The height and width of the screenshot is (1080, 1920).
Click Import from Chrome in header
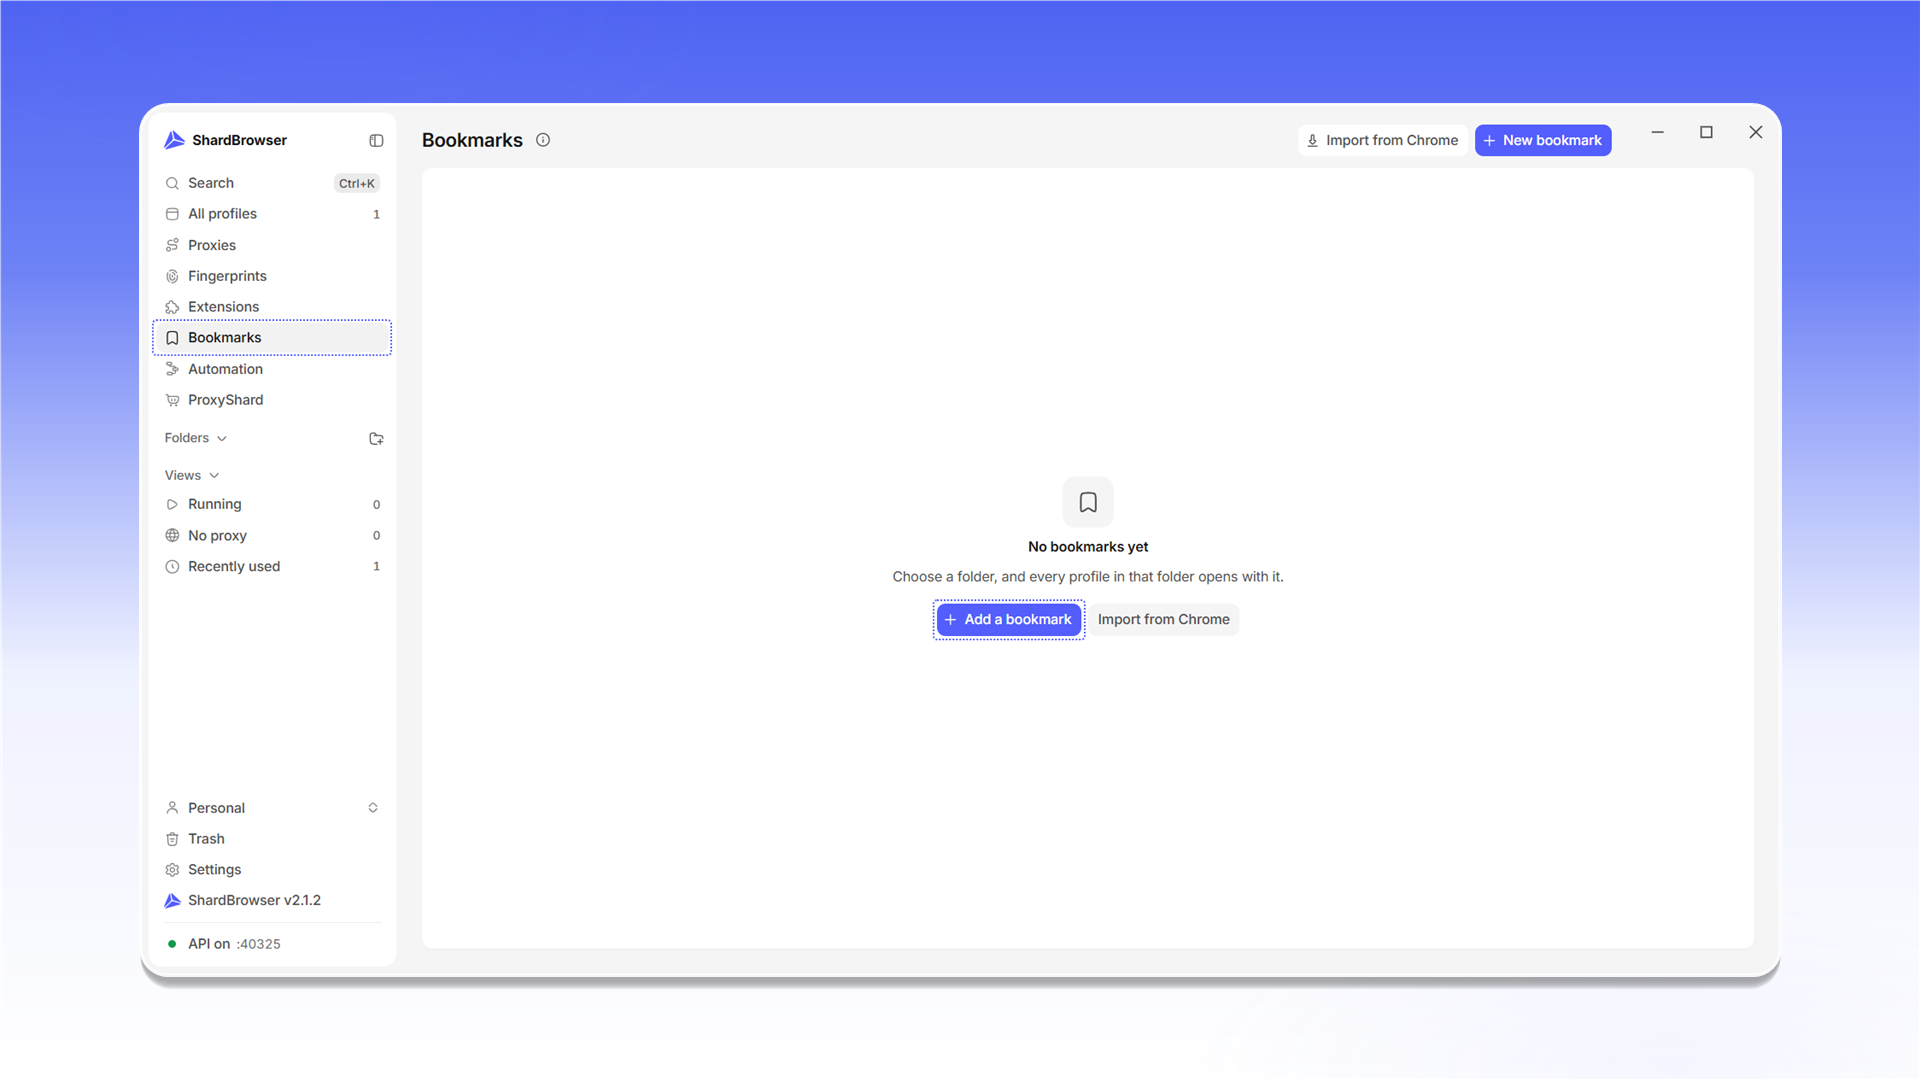coord(1382,140)
